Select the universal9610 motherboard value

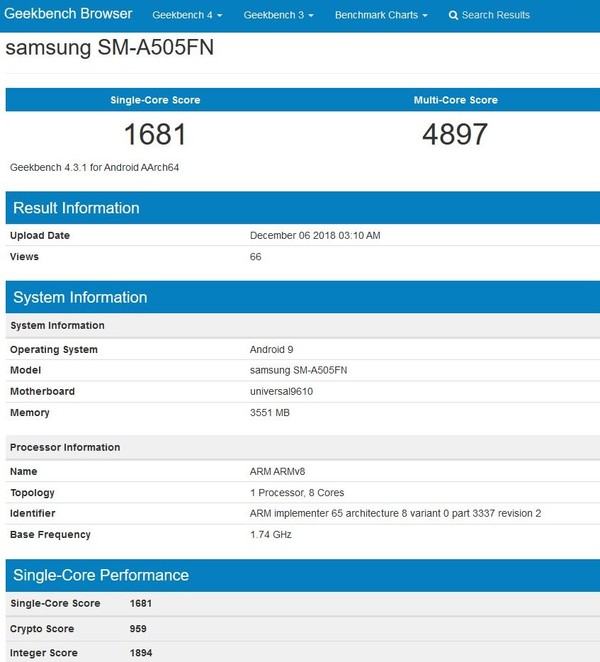tap(281, 391)
